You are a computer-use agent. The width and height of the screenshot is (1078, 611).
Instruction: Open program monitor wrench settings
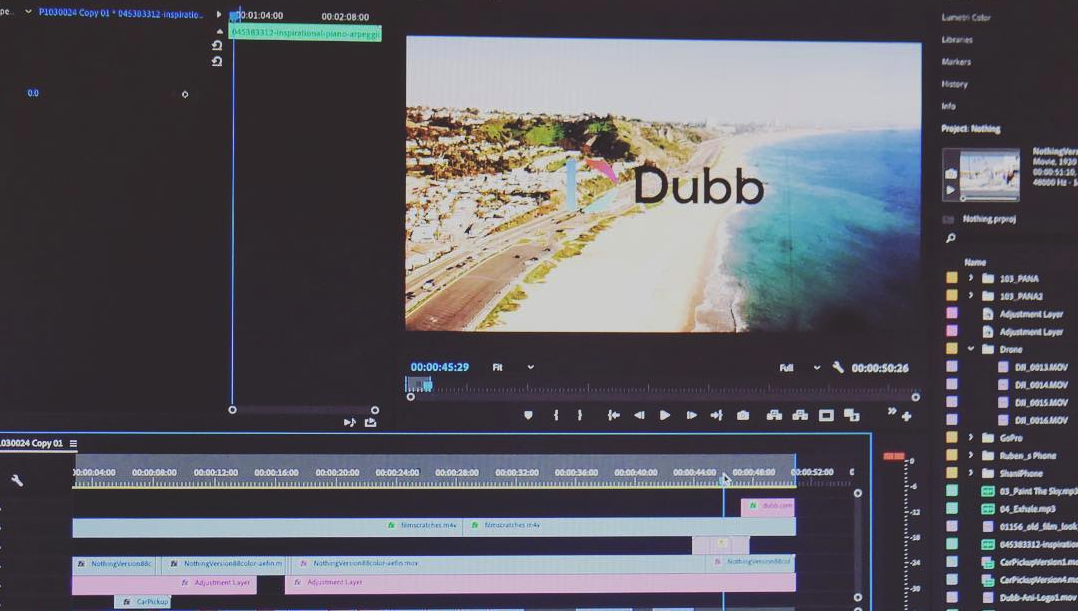(x=838, y=368)
